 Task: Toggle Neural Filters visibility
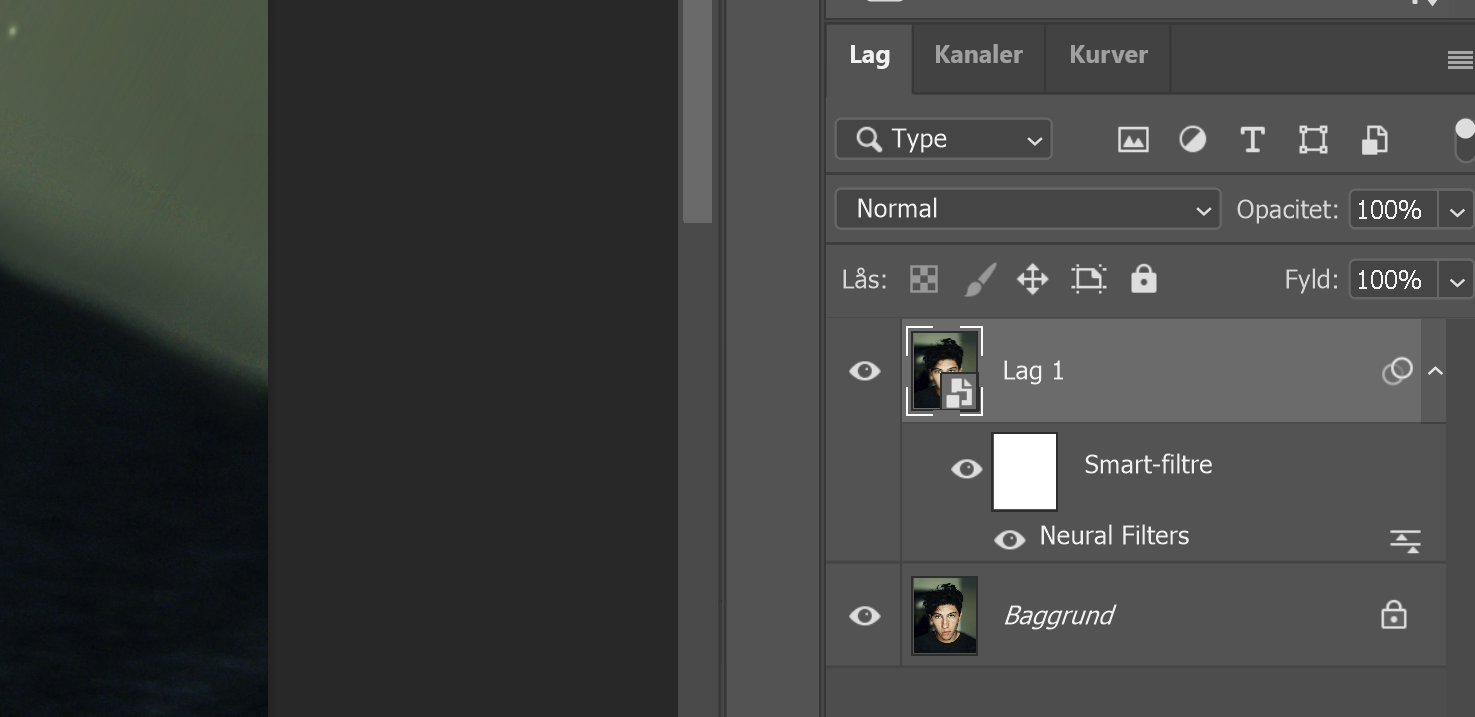tap(1009, 539)
